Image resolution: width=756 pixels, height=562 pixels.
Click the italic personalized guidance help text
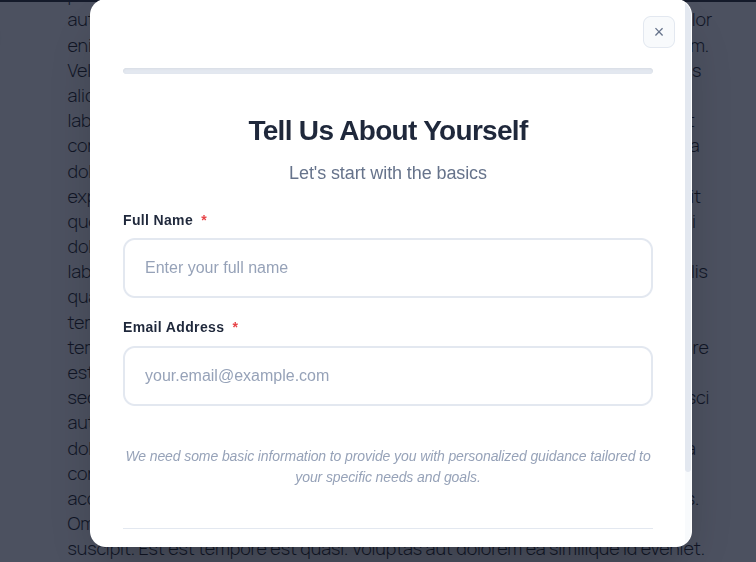tap(388, 467)
